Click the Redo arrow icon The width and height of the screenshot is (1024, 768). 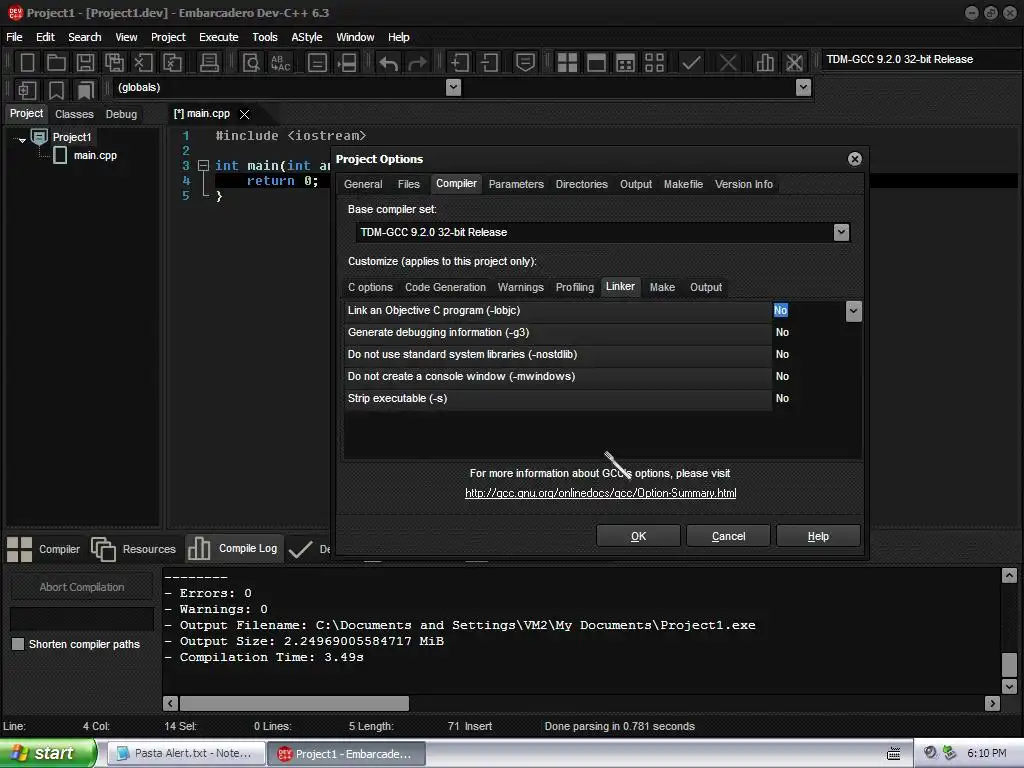pos(417,63)
